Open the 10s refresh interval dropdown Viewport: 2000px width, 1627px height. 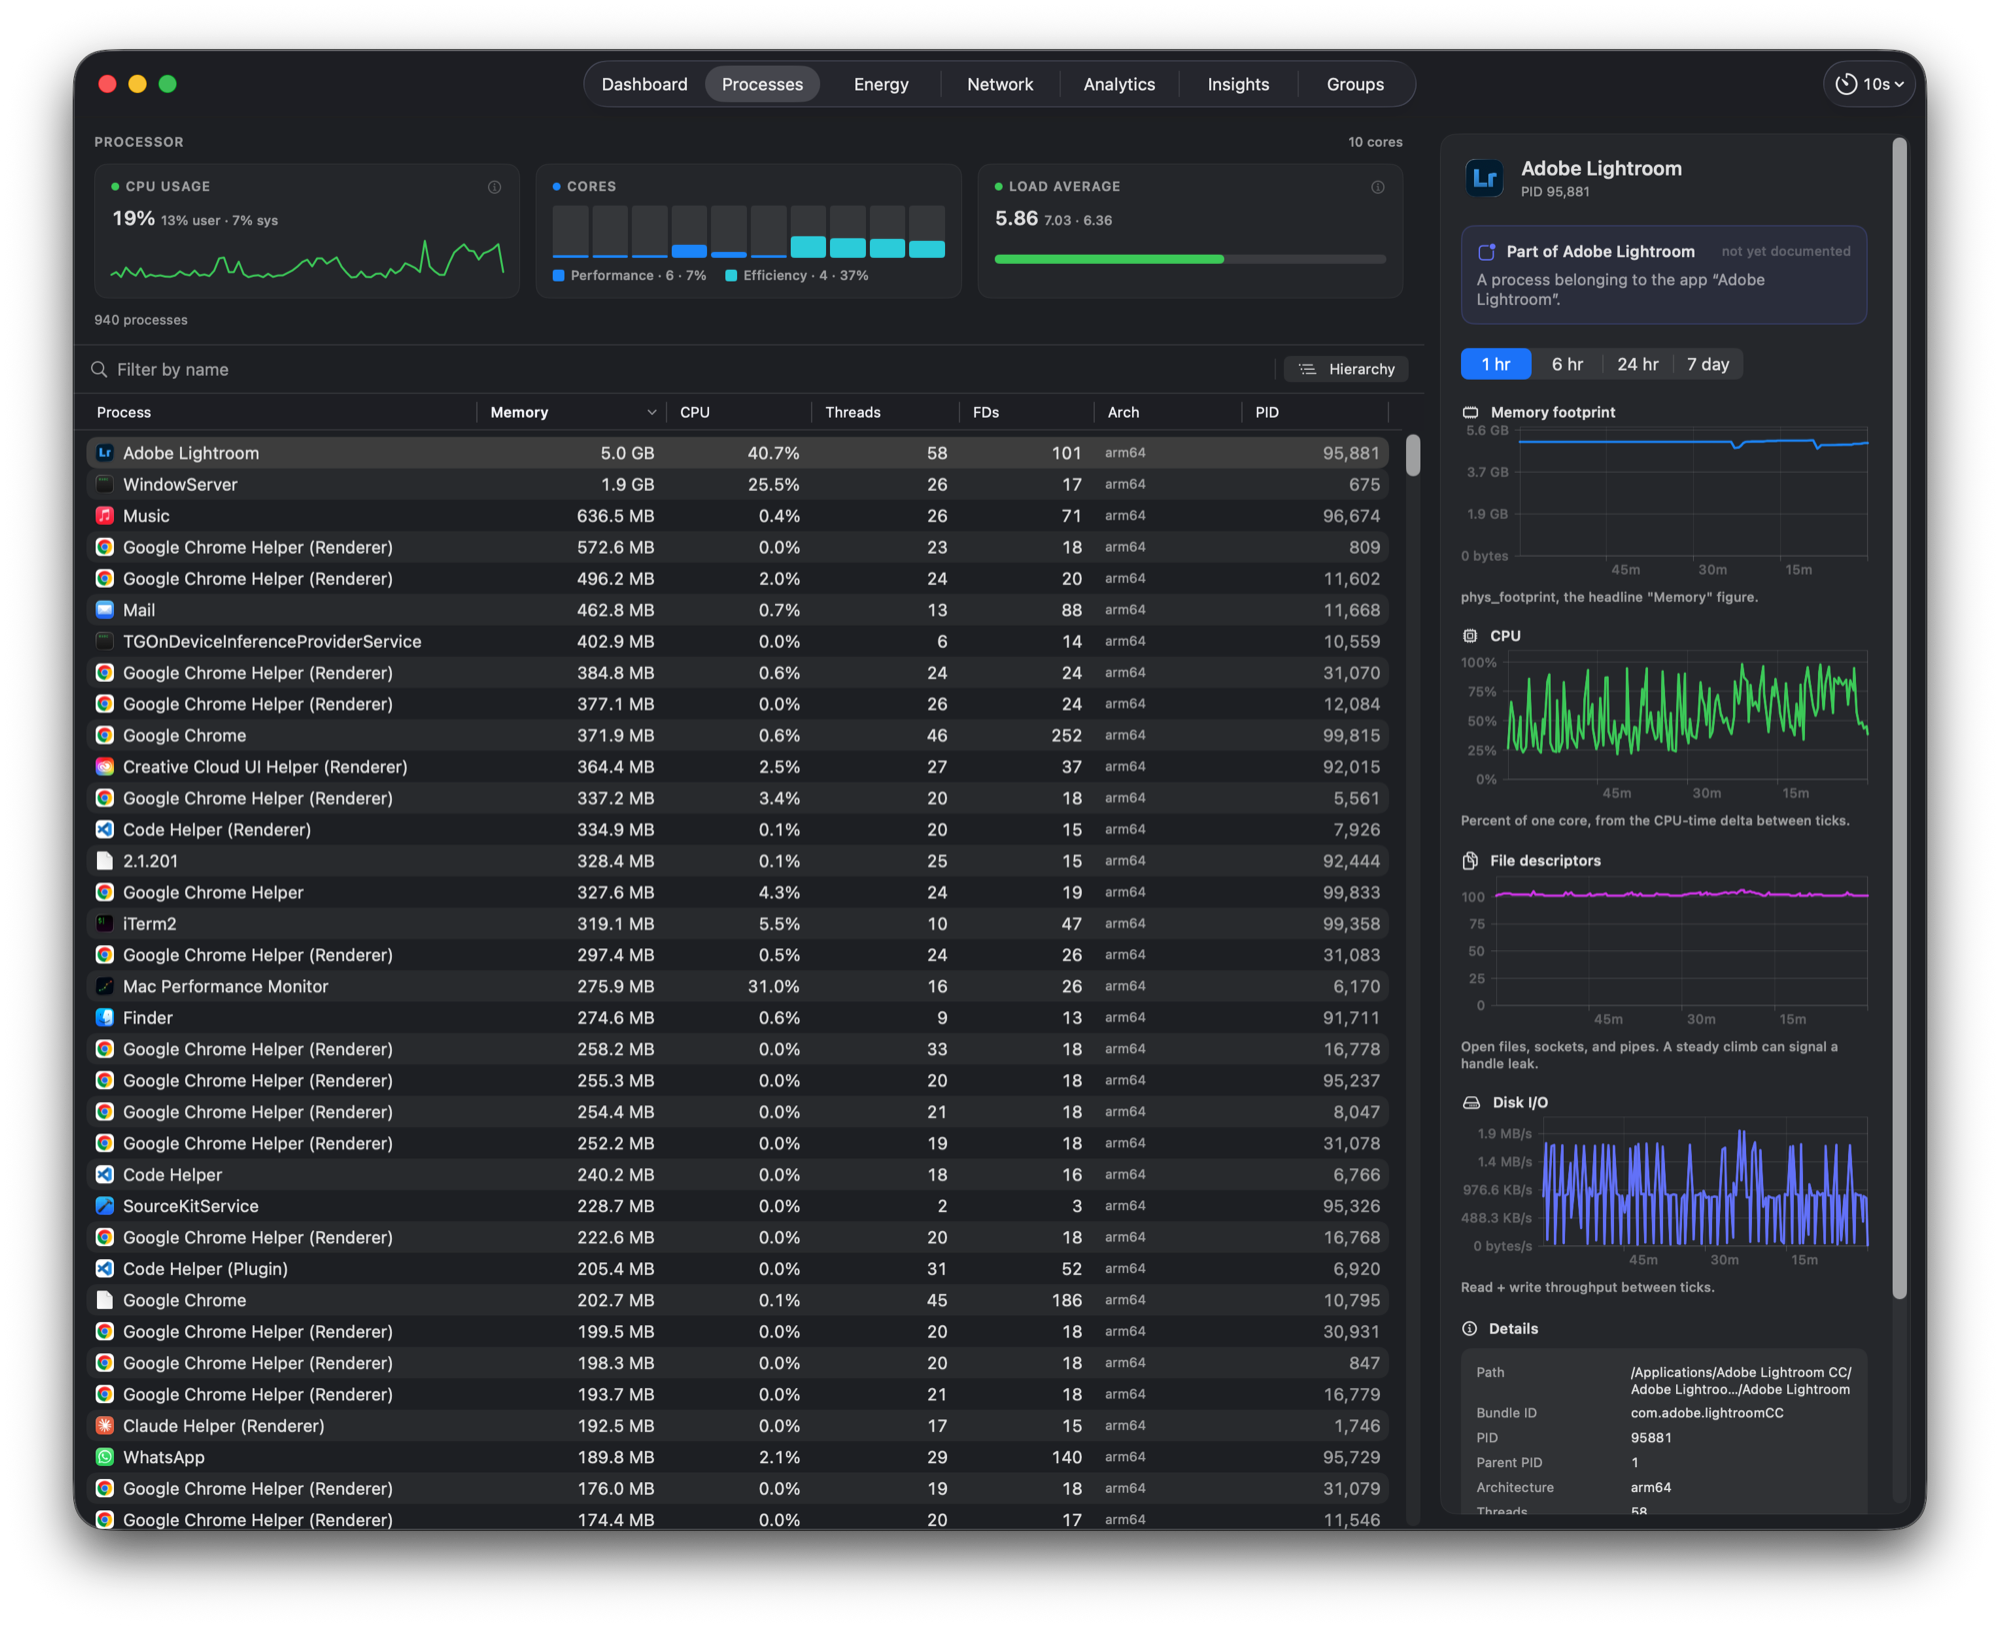(x=1870, y=84)
